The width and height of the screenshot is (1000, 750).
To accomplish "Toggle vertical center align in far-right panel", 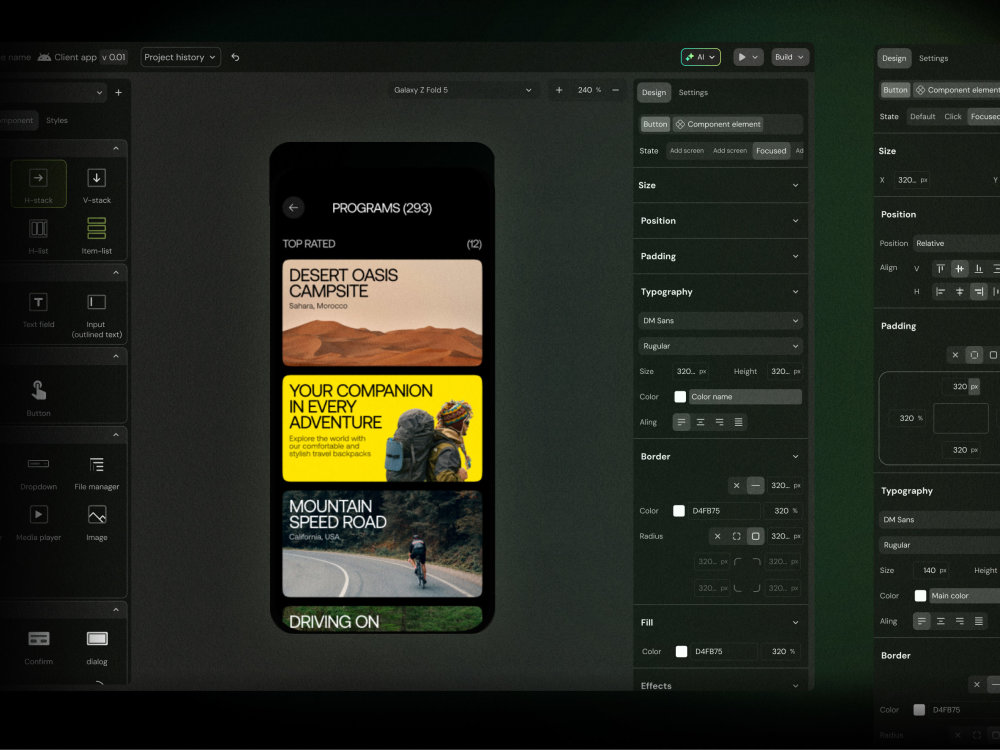I will [x=959, y=268].
